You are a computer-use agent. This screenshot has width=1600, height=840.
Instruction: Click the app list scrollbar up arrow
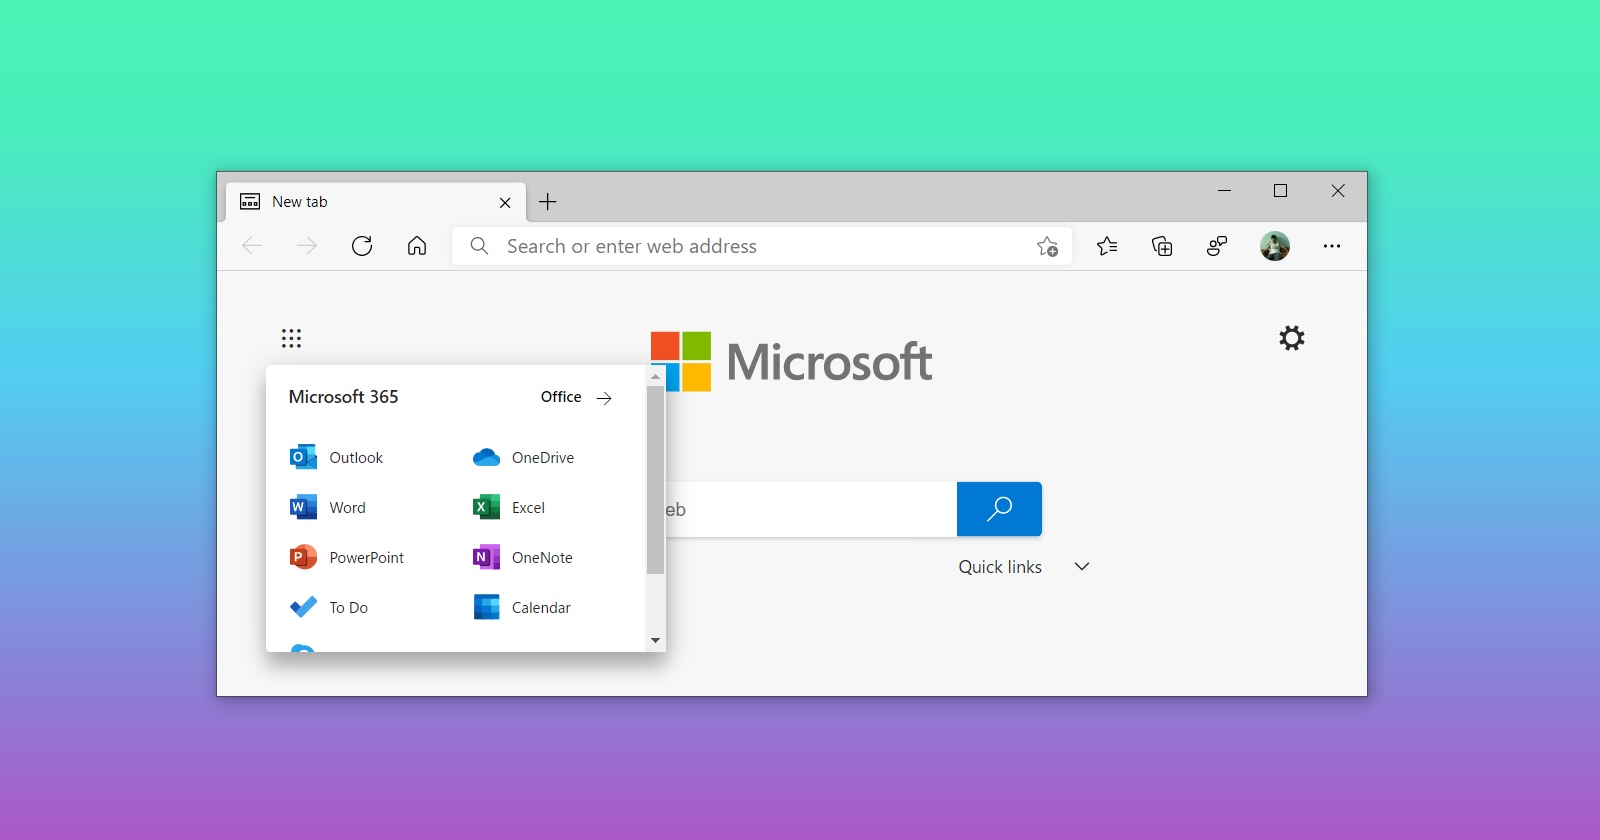[655, 377]
